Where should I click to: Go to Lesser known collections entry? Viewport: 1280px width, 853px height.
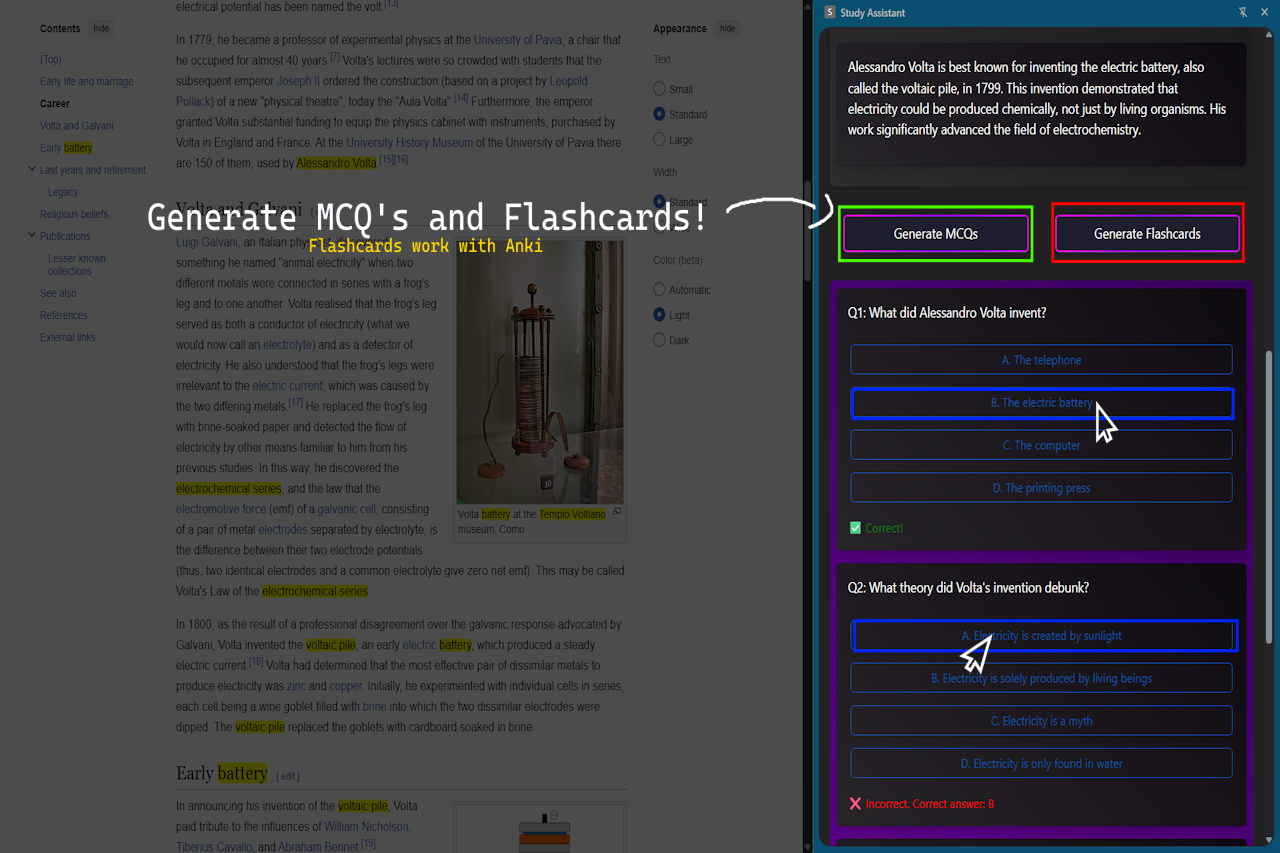pyautogui.click(x=76, y=265)
